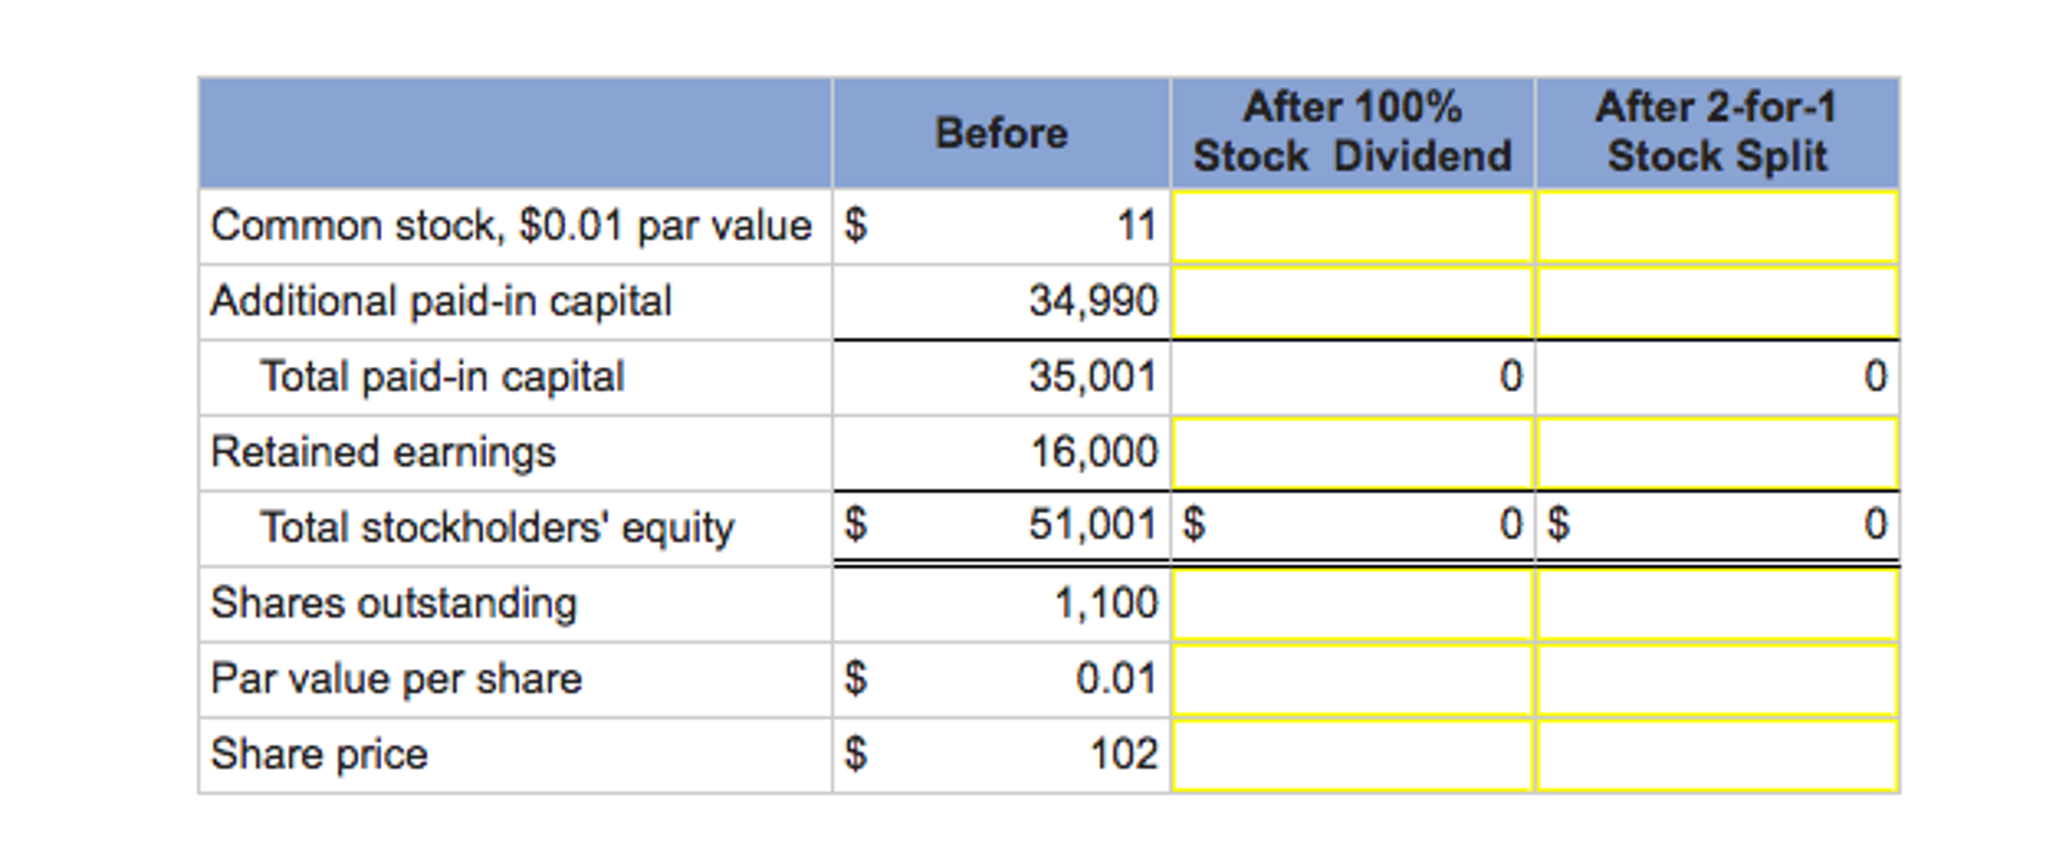2046x854 pixels.
Task: Click Additional paid-in capital Stock Dividend cell
Action: (1352, 302)
